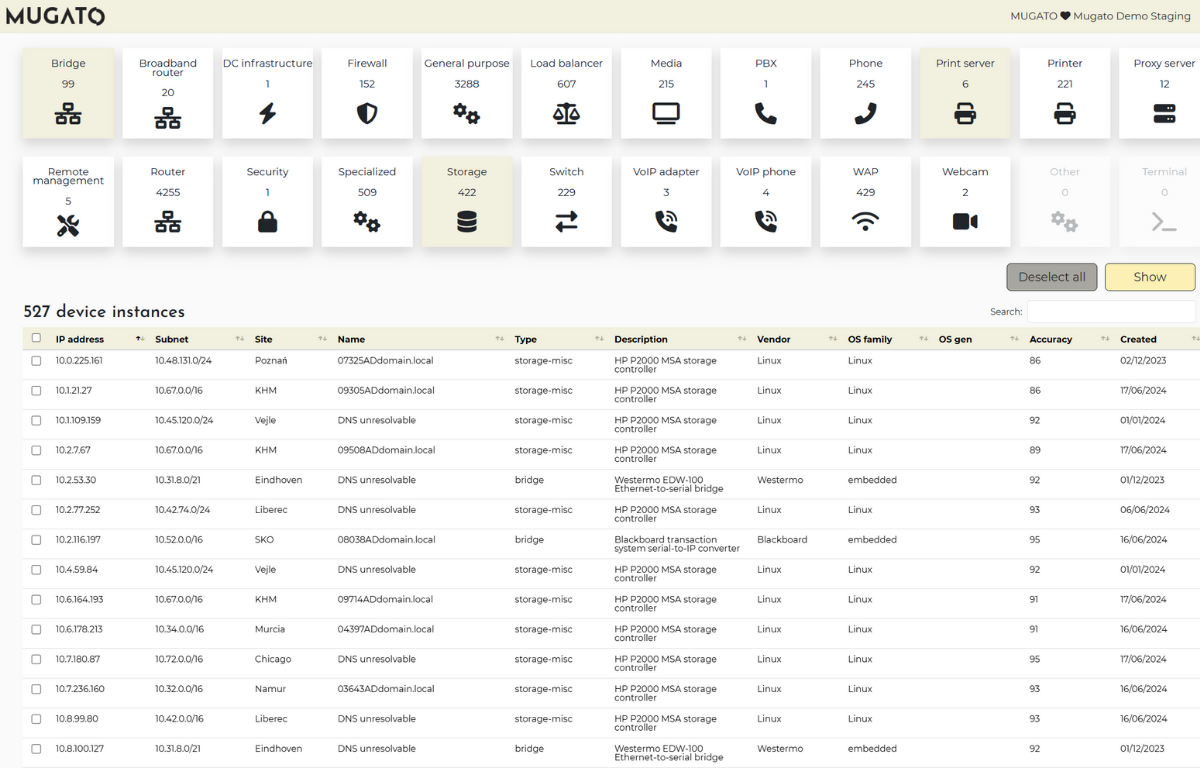The height and width of the screenshot is (768, 1200).
Task: Click the Deselect all button
Action: click(1051, 277)
